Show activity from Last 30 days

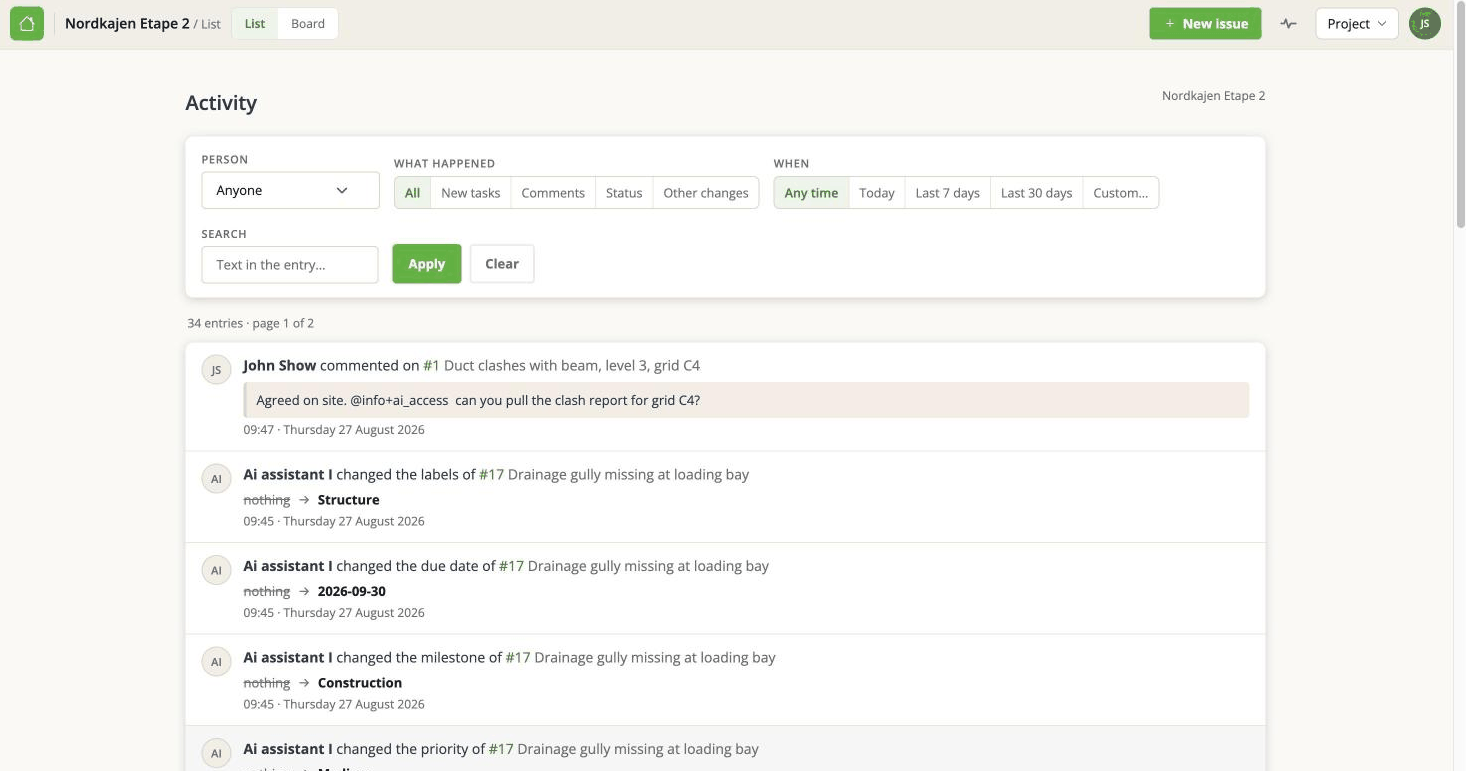pos(1036,193)
